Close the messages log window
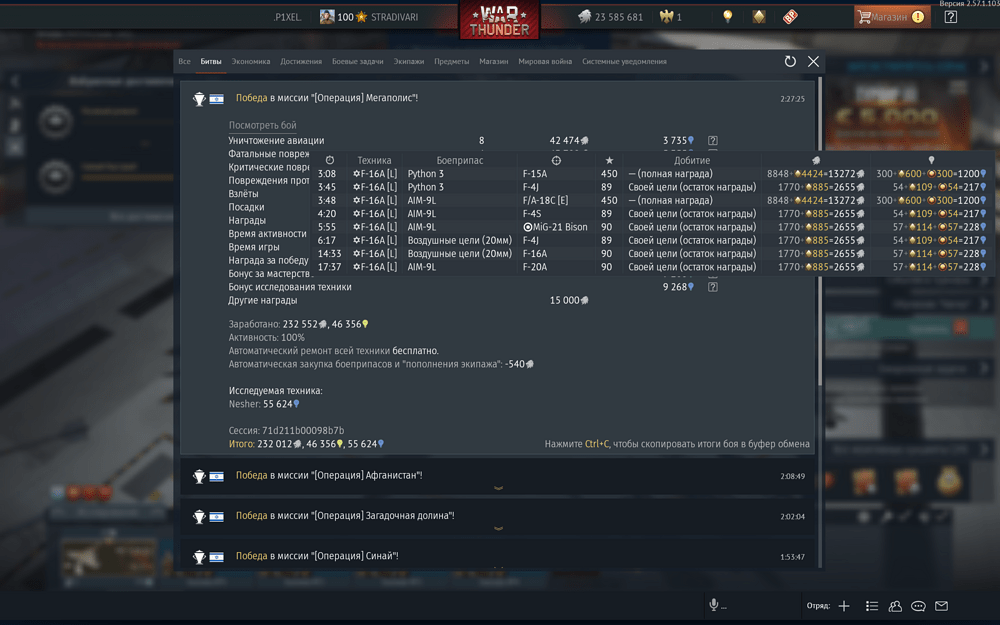 coord(813,61)
